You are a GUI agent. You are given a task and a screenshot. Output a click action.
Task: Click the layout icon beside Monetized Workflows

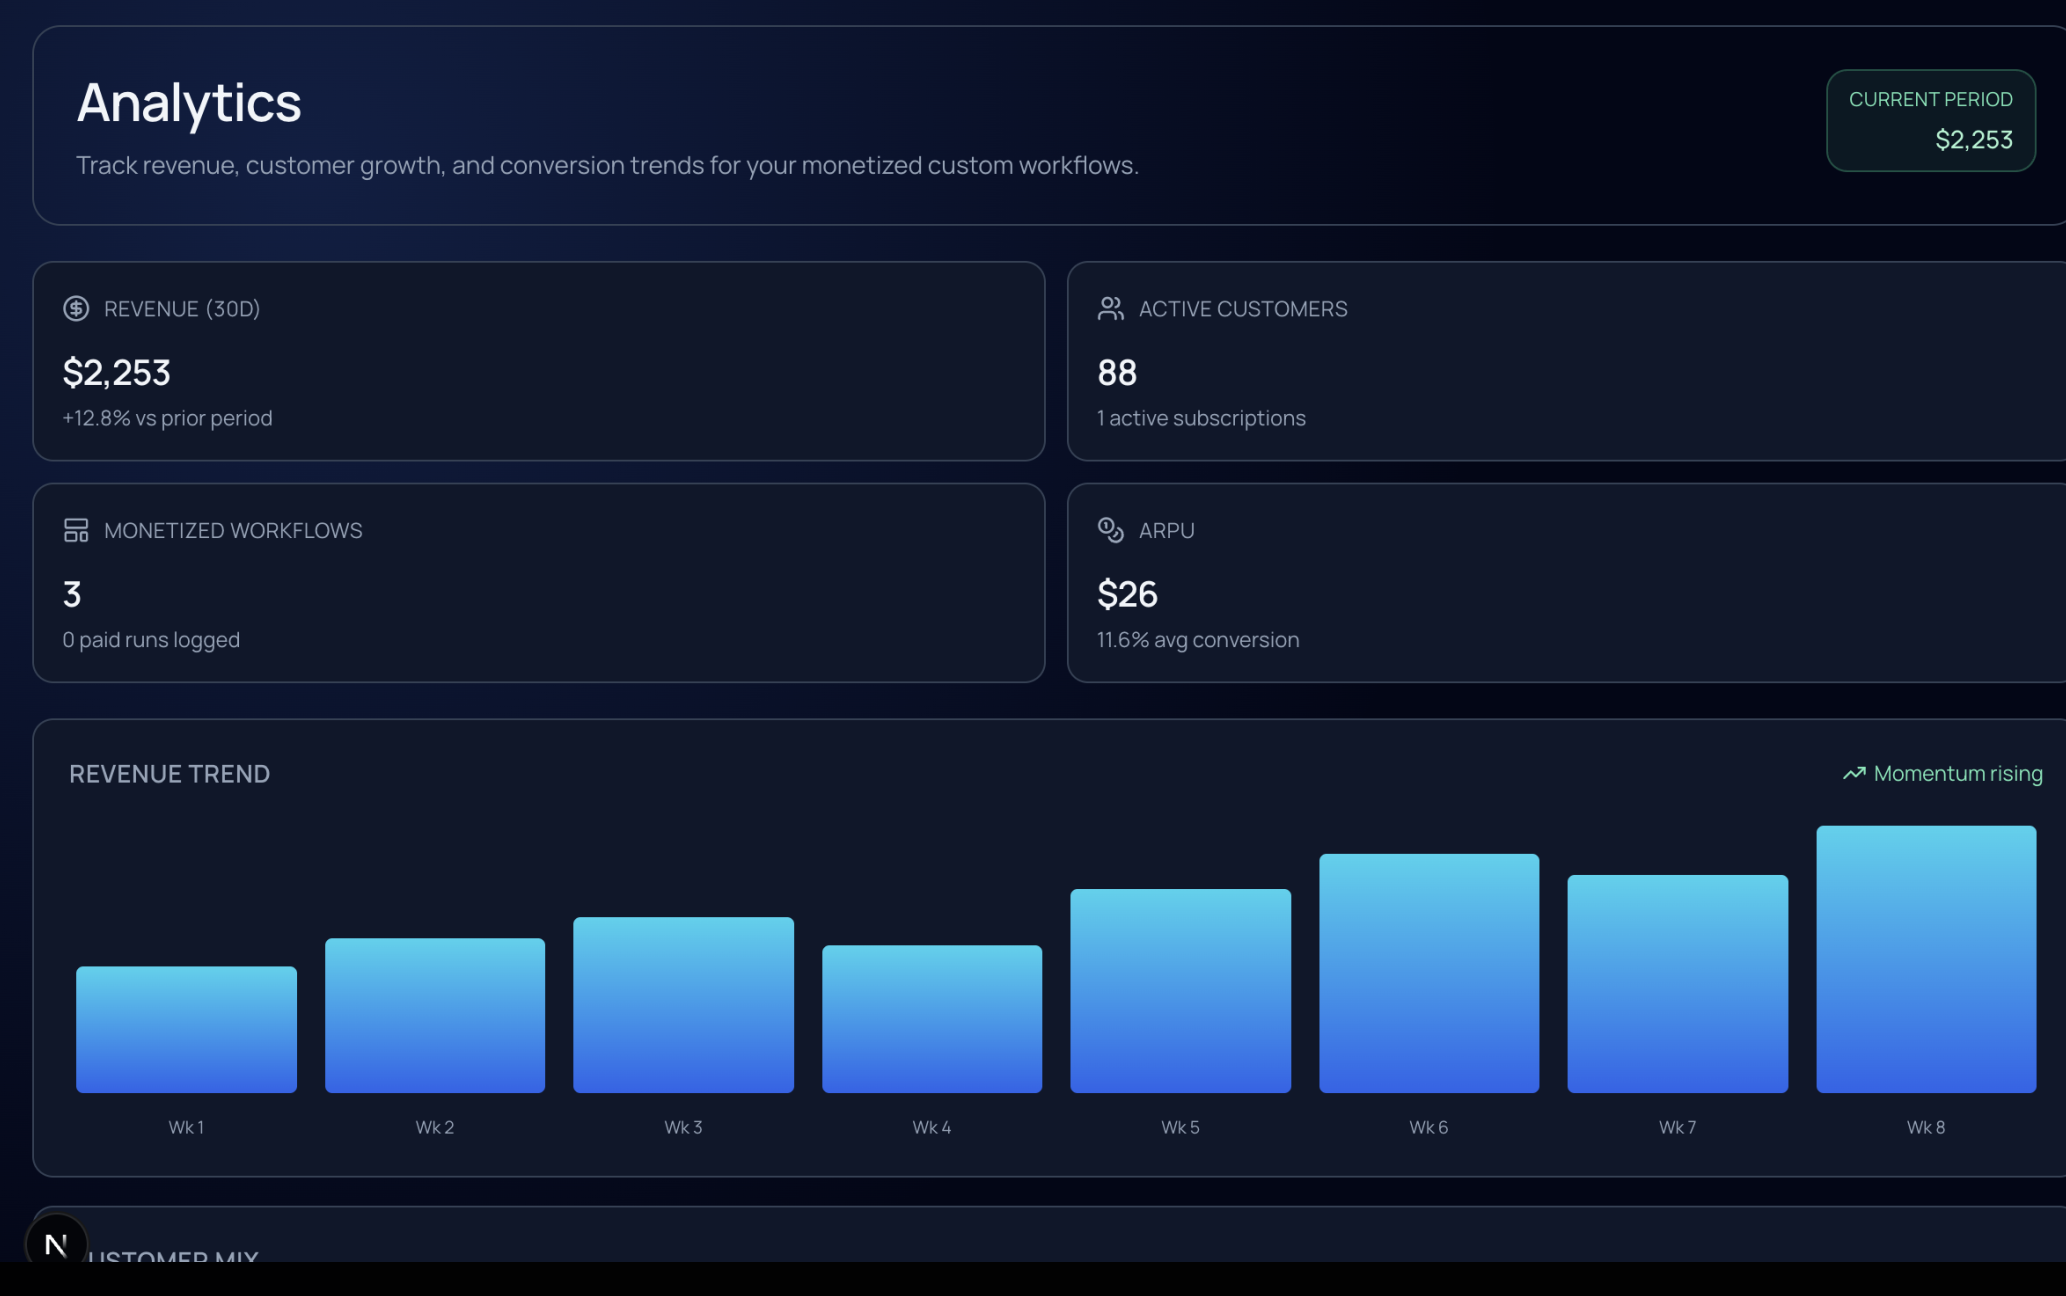(x=76, y=530)
